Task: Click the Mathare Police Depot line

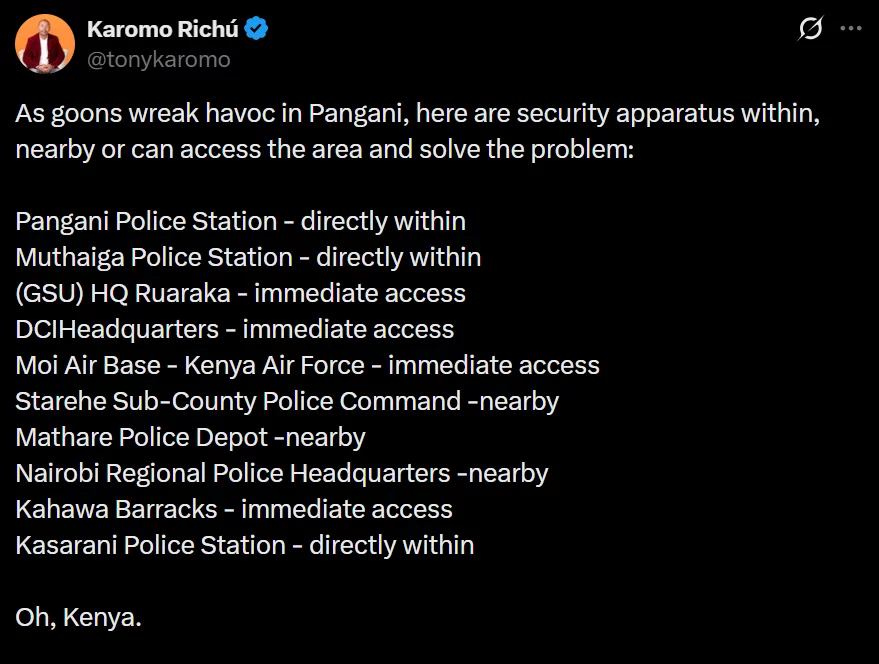Action: (190, 437)
